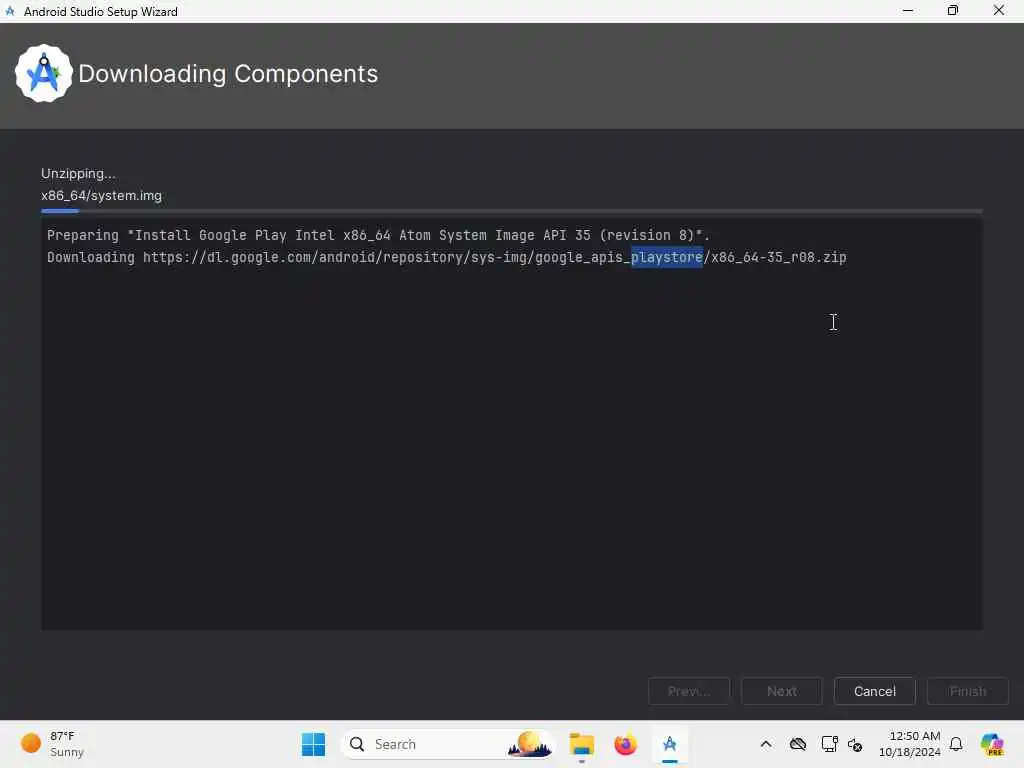Click the unzipping progress bar
The image size is (1024, 768).
tap(511, 211)
